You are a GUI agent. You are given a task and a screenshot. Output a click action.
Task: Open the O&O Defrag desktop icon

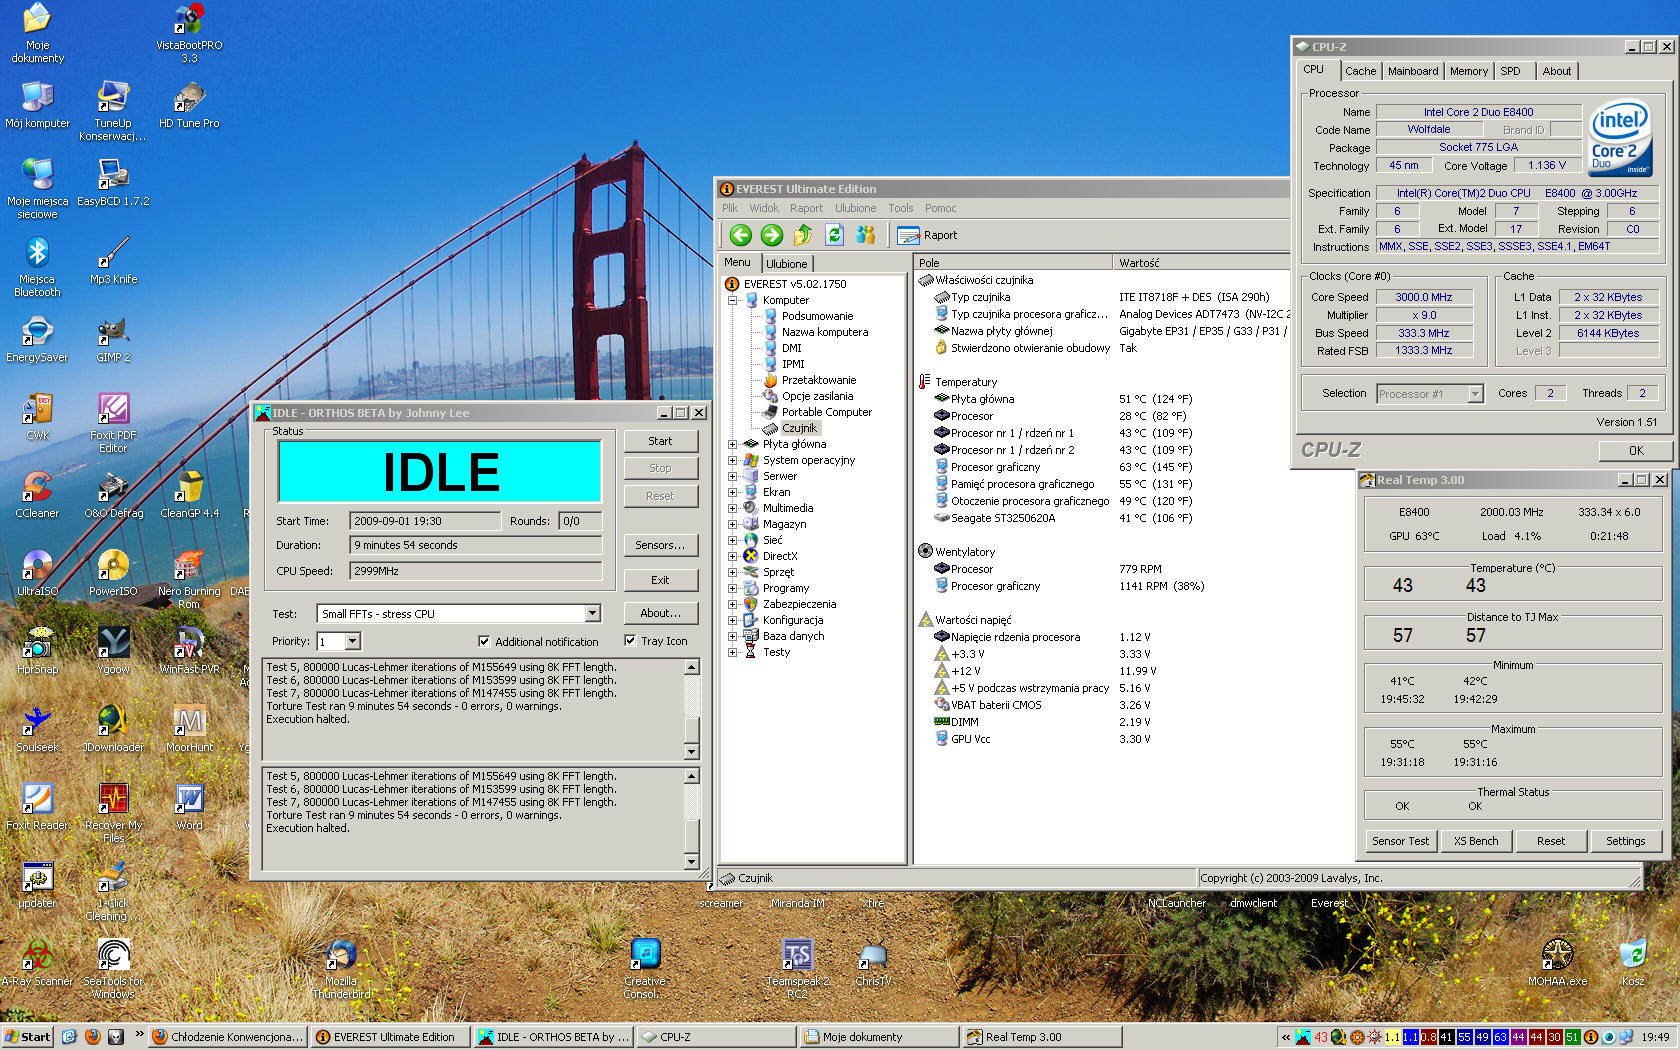pos(113,495)
